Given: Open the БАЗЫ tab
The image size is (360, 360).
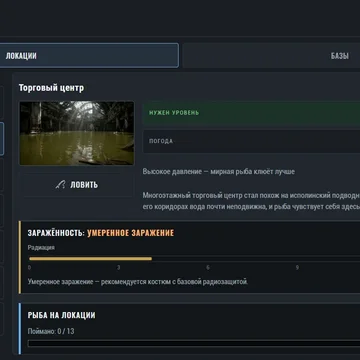Looking at the screenshot, I should point(272,56).
